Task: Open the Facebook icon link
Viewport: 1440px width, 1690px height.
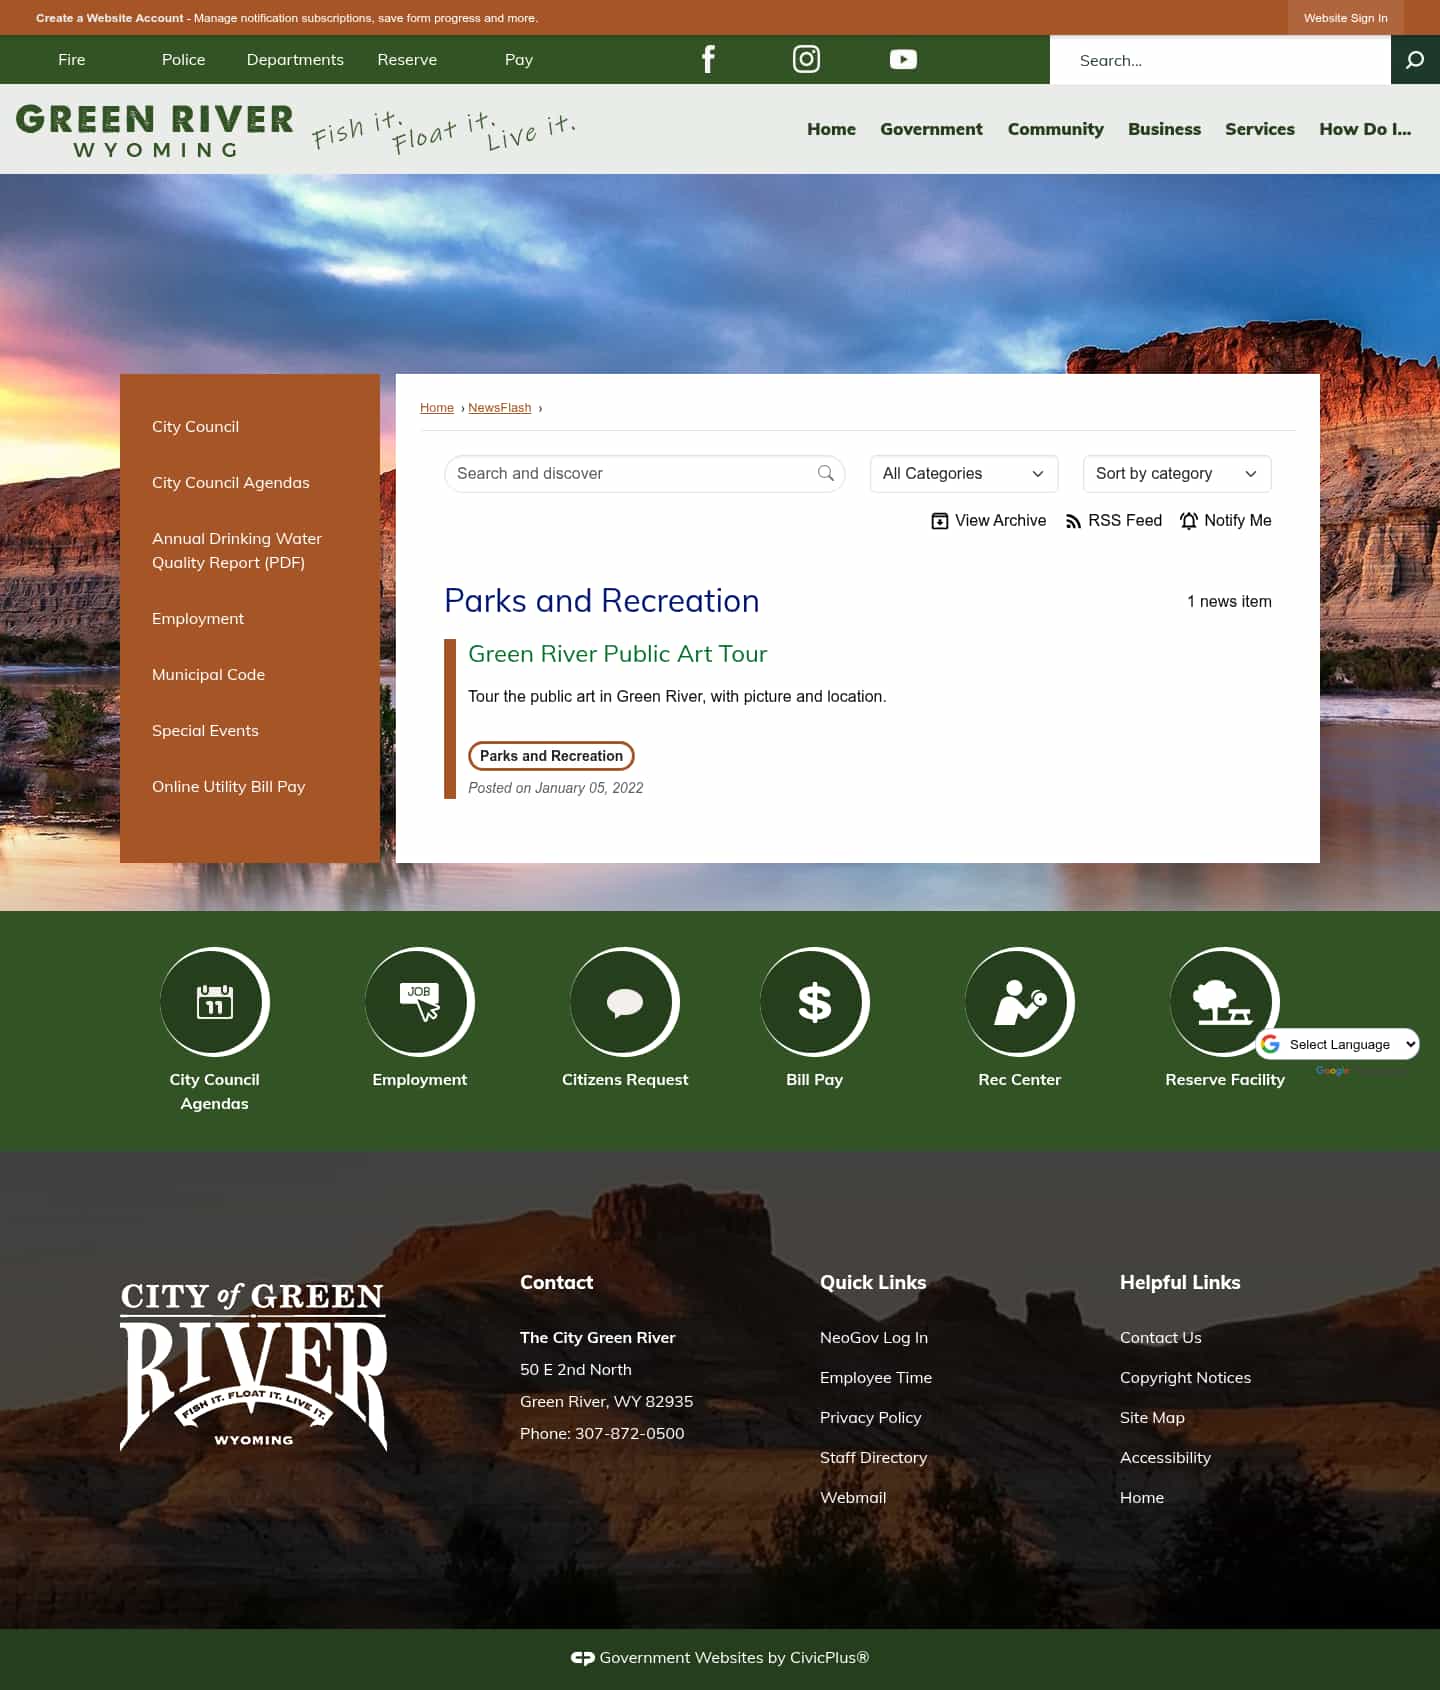Action: point(708,60)
